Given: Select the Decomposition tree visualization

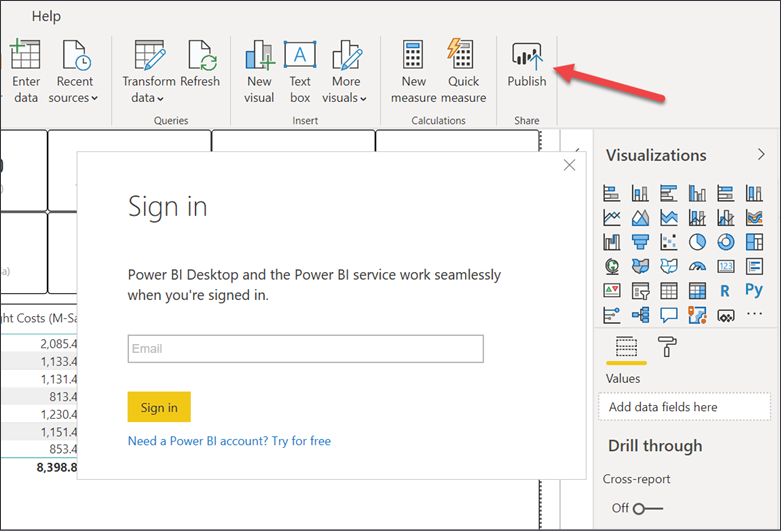Looking at the screenshot, I should click(x=640, y=315).
